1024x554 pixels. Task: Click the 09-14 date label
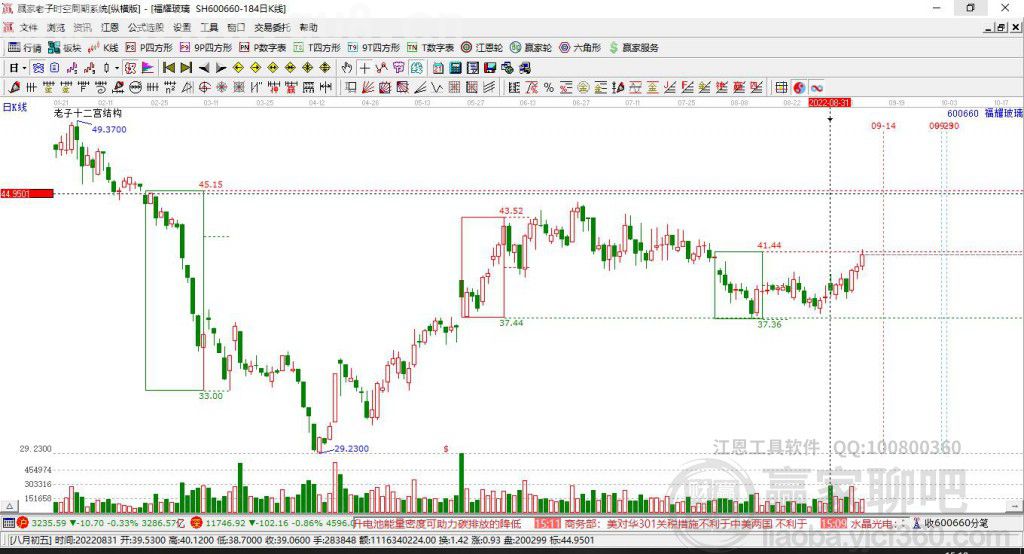pyautogui.click(x=883, y=125)
